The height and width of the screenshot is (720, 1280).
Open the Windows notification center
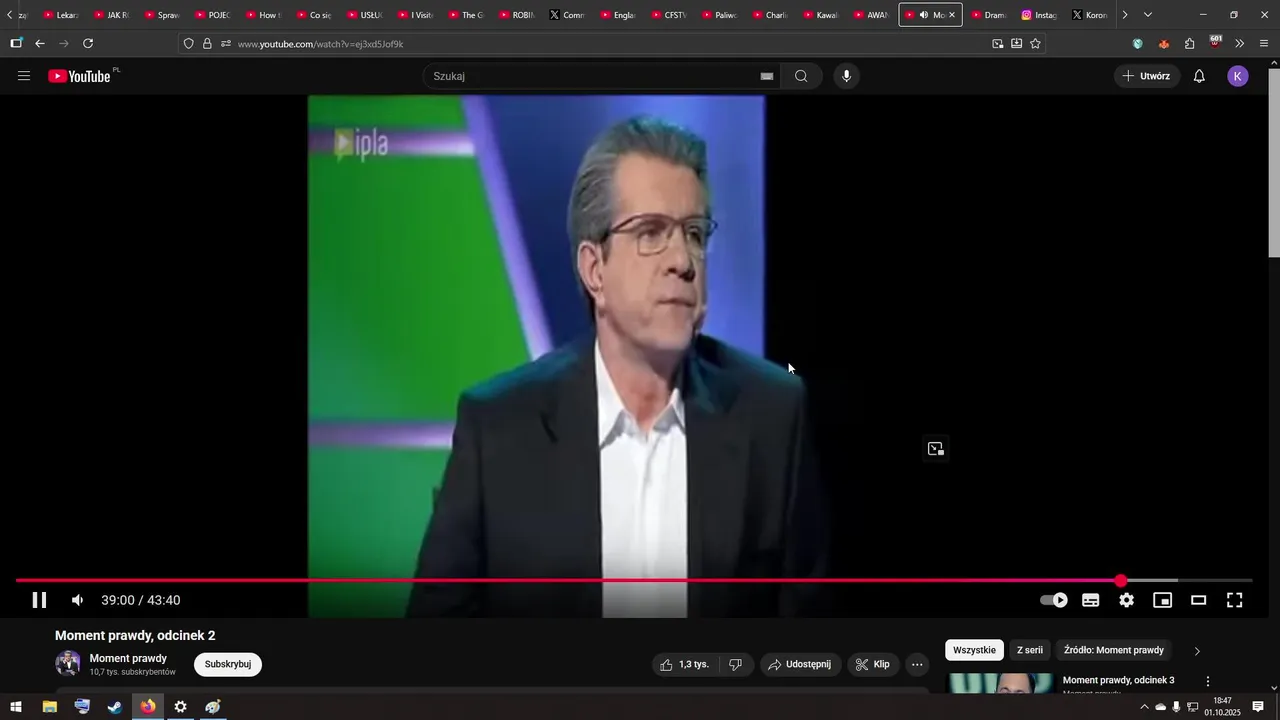coord(1259,707)
